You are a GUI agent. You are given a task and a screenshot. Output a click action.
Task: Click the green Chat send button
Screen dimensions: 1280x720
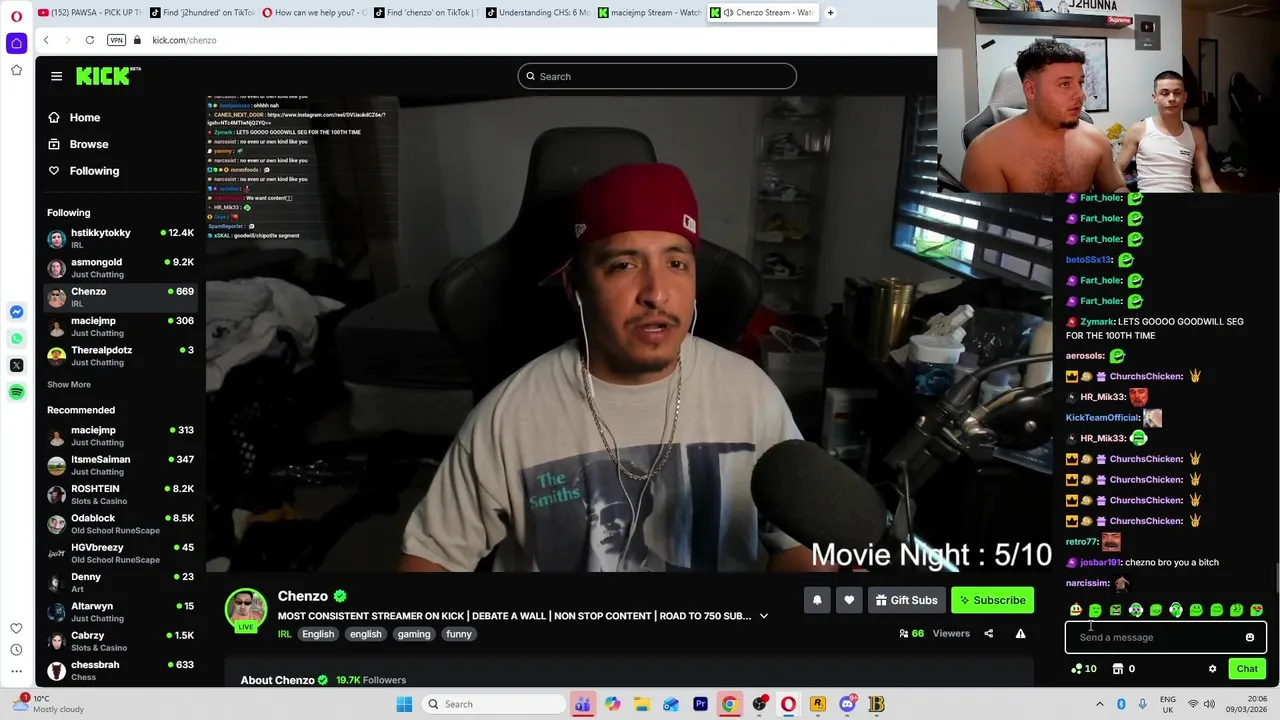point(1247,669)
